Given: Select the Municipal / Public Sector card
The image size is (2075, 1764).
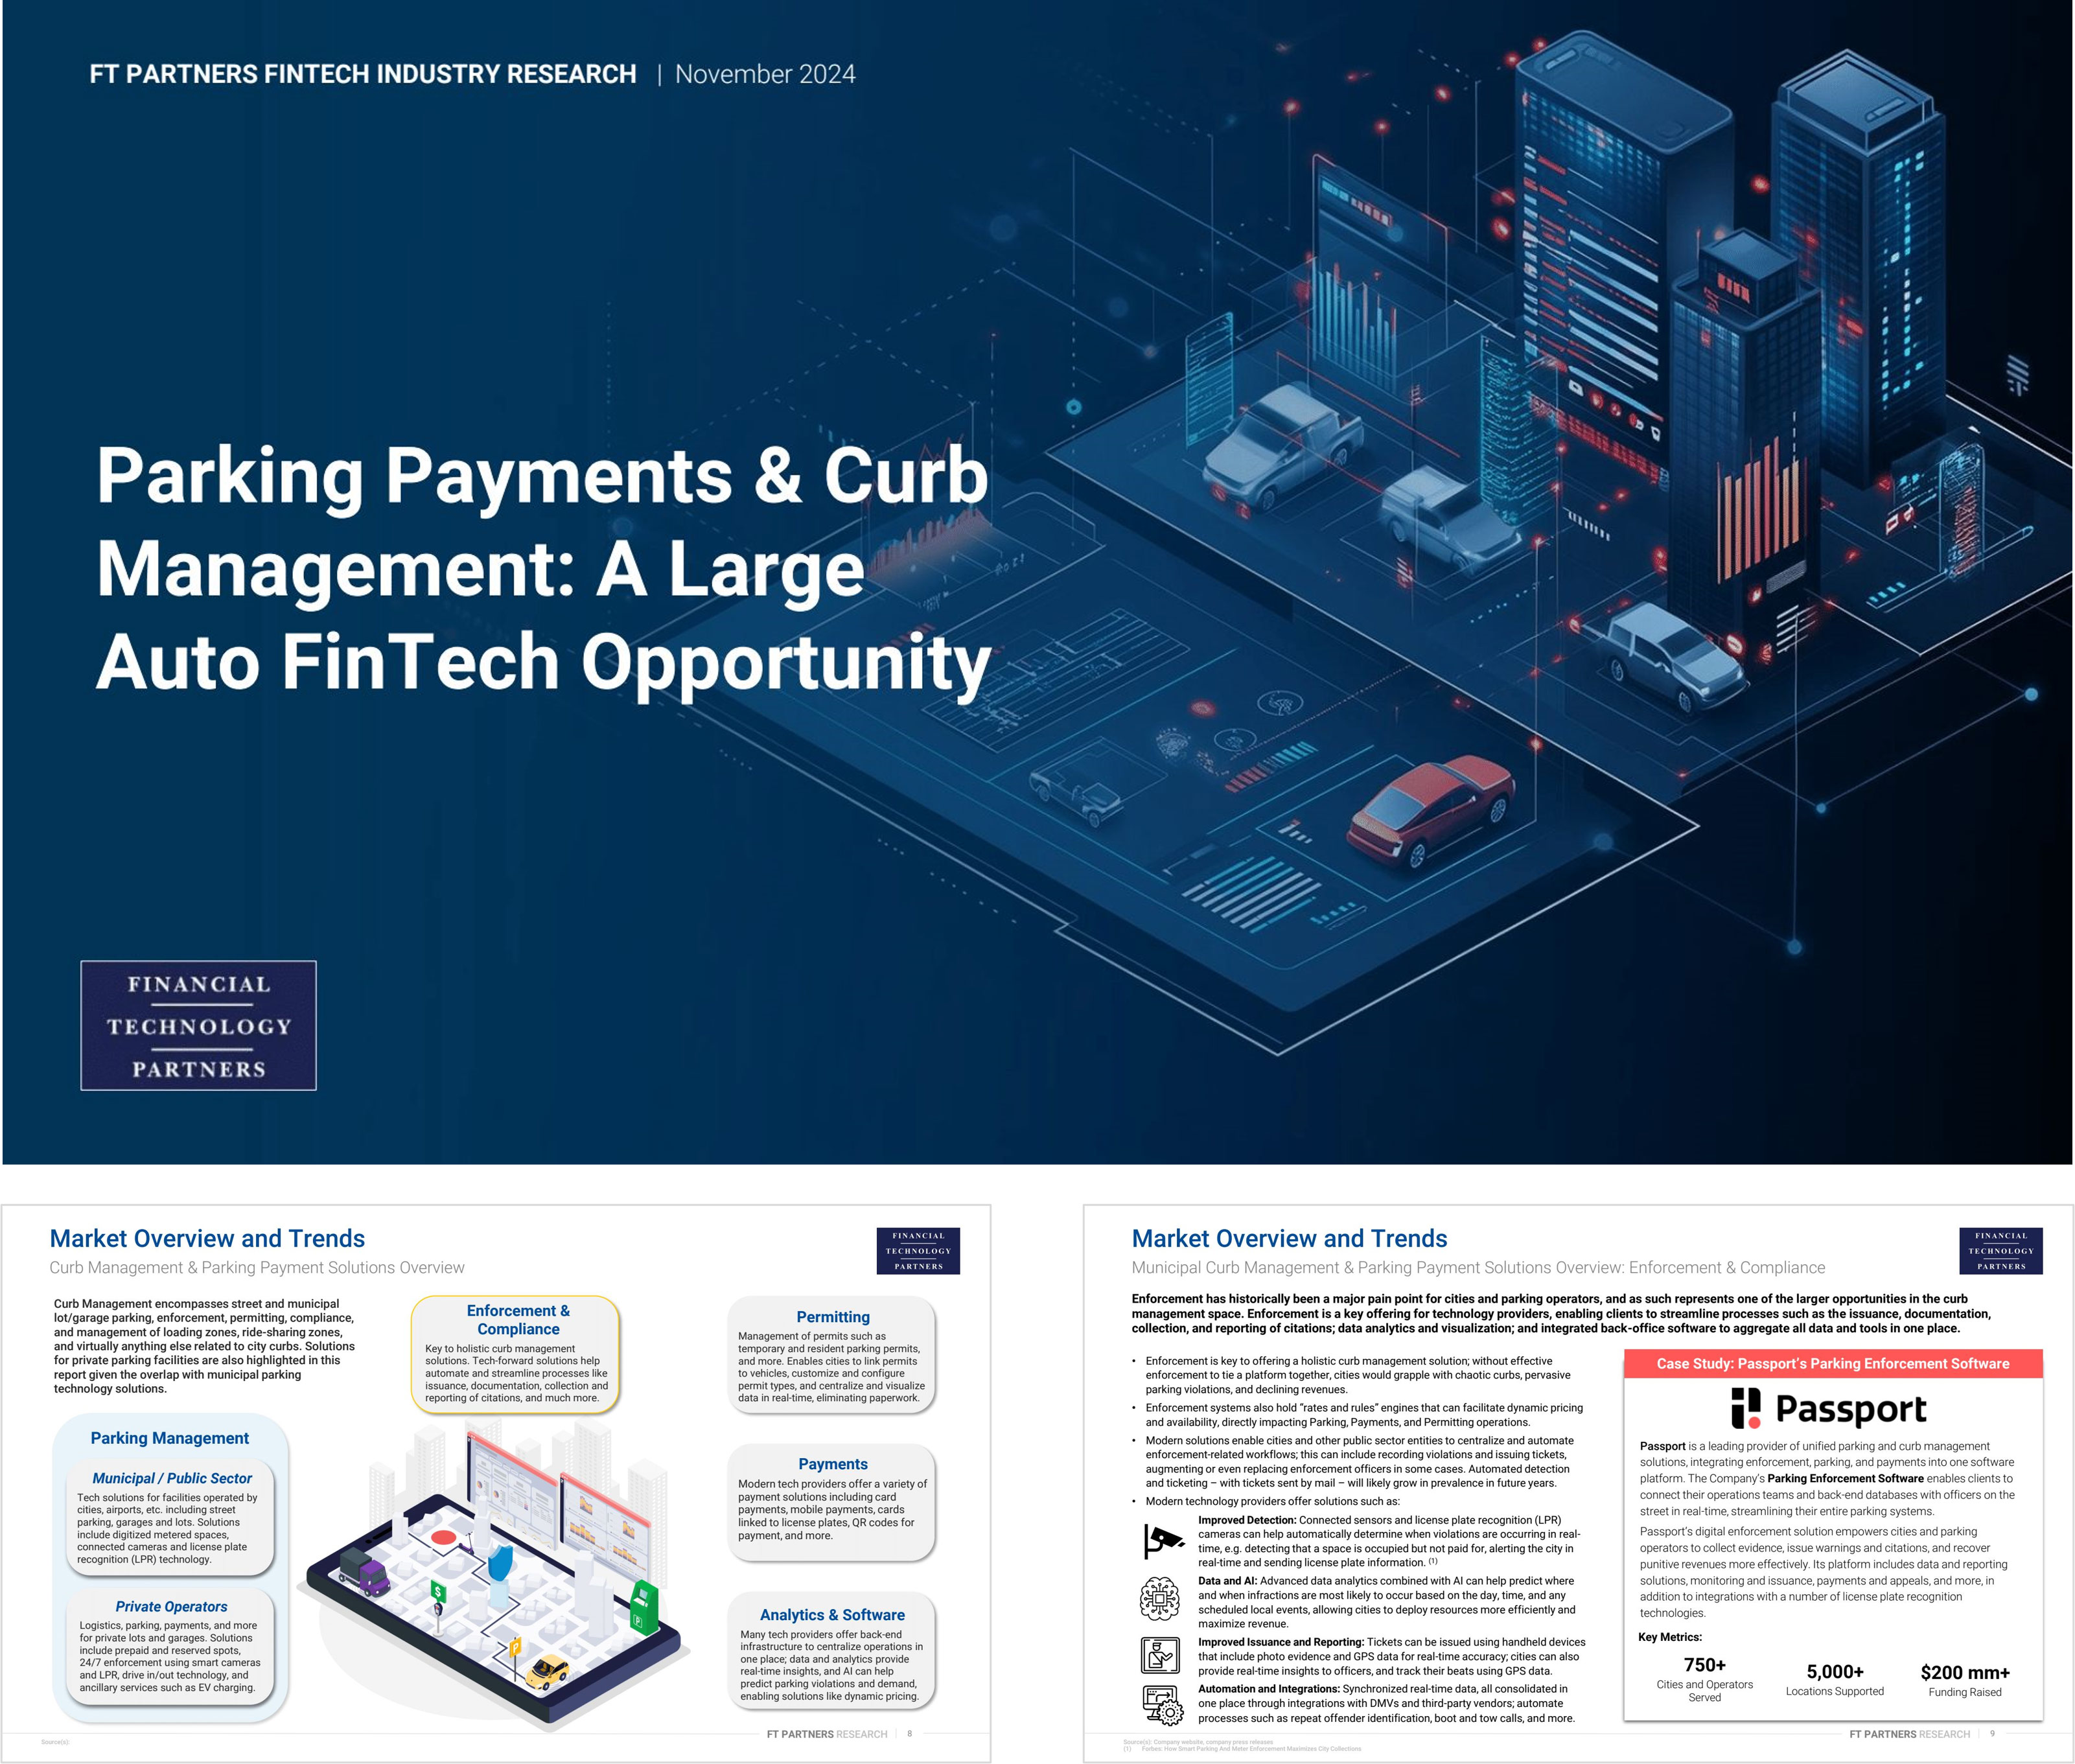Looking at the screenshot, I should pos(171,1518).
